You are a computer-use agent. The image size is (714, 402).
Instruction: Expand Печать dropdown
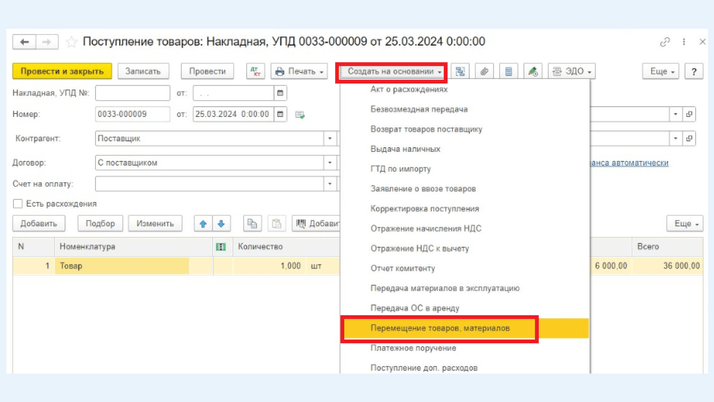point(299,71)
